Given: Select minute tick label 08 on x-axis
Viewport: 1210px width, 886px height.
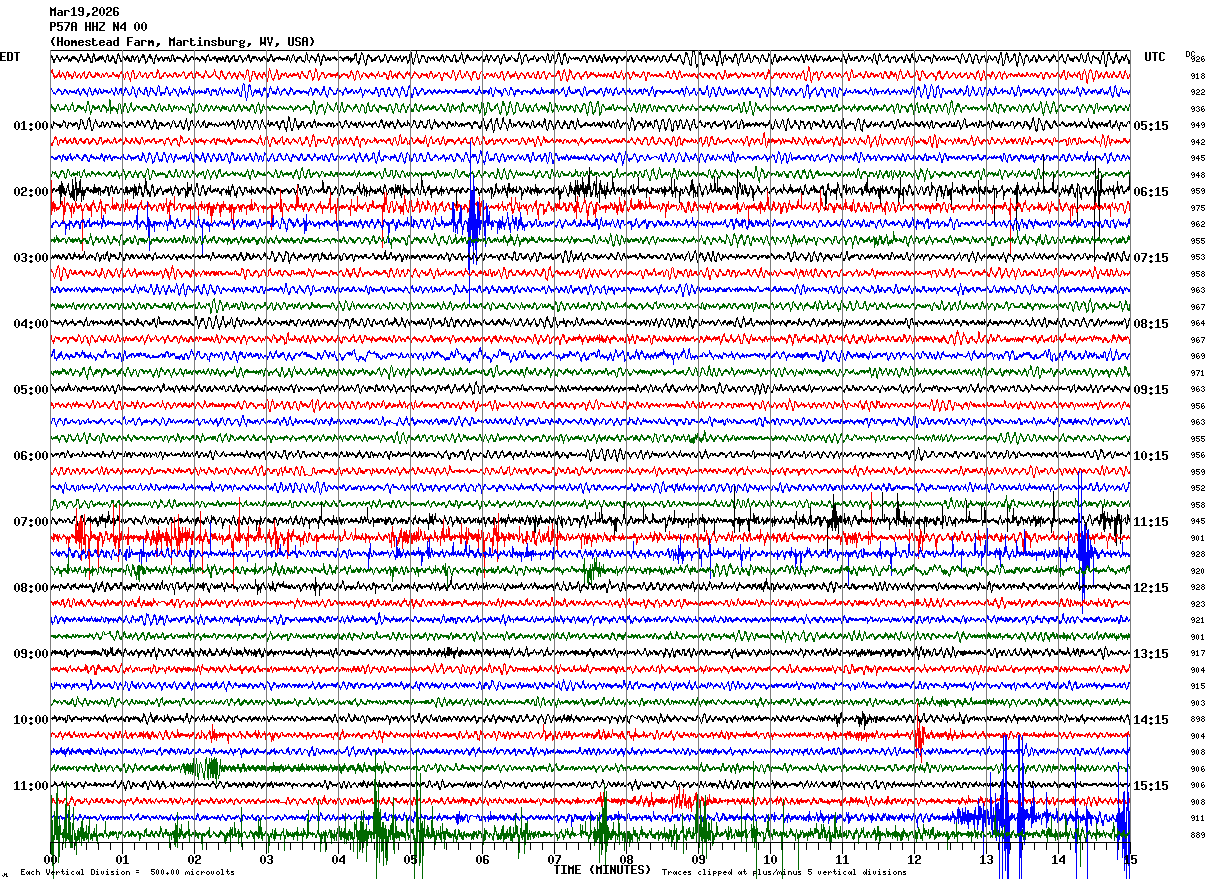Looking at the screenshot, I should (626, 860).
